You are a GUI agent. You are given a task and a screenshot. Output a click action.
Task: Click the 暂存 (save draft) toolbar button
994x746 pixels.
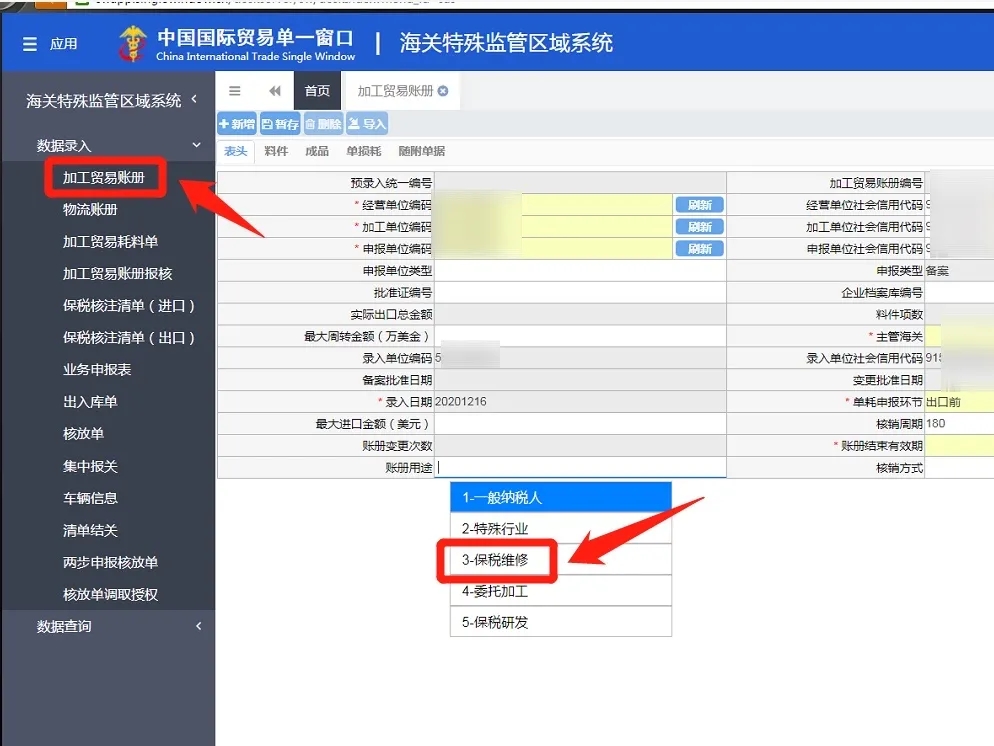pos(280,124)
